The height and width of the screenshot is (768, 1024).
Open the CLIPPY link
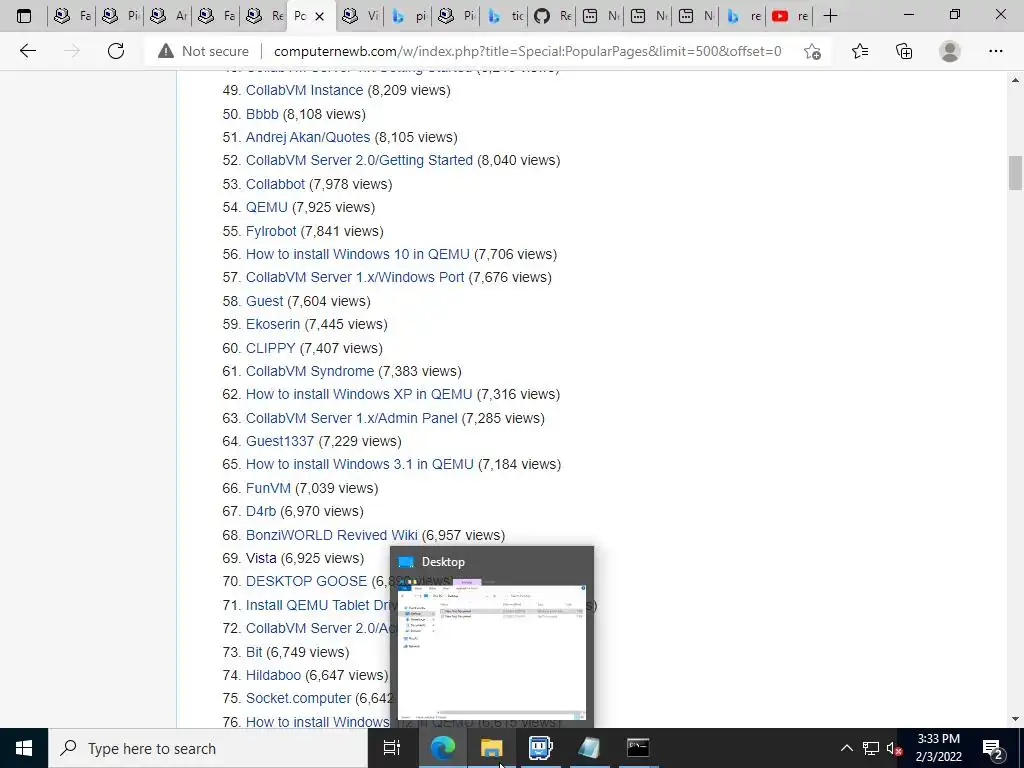point(270,348)
